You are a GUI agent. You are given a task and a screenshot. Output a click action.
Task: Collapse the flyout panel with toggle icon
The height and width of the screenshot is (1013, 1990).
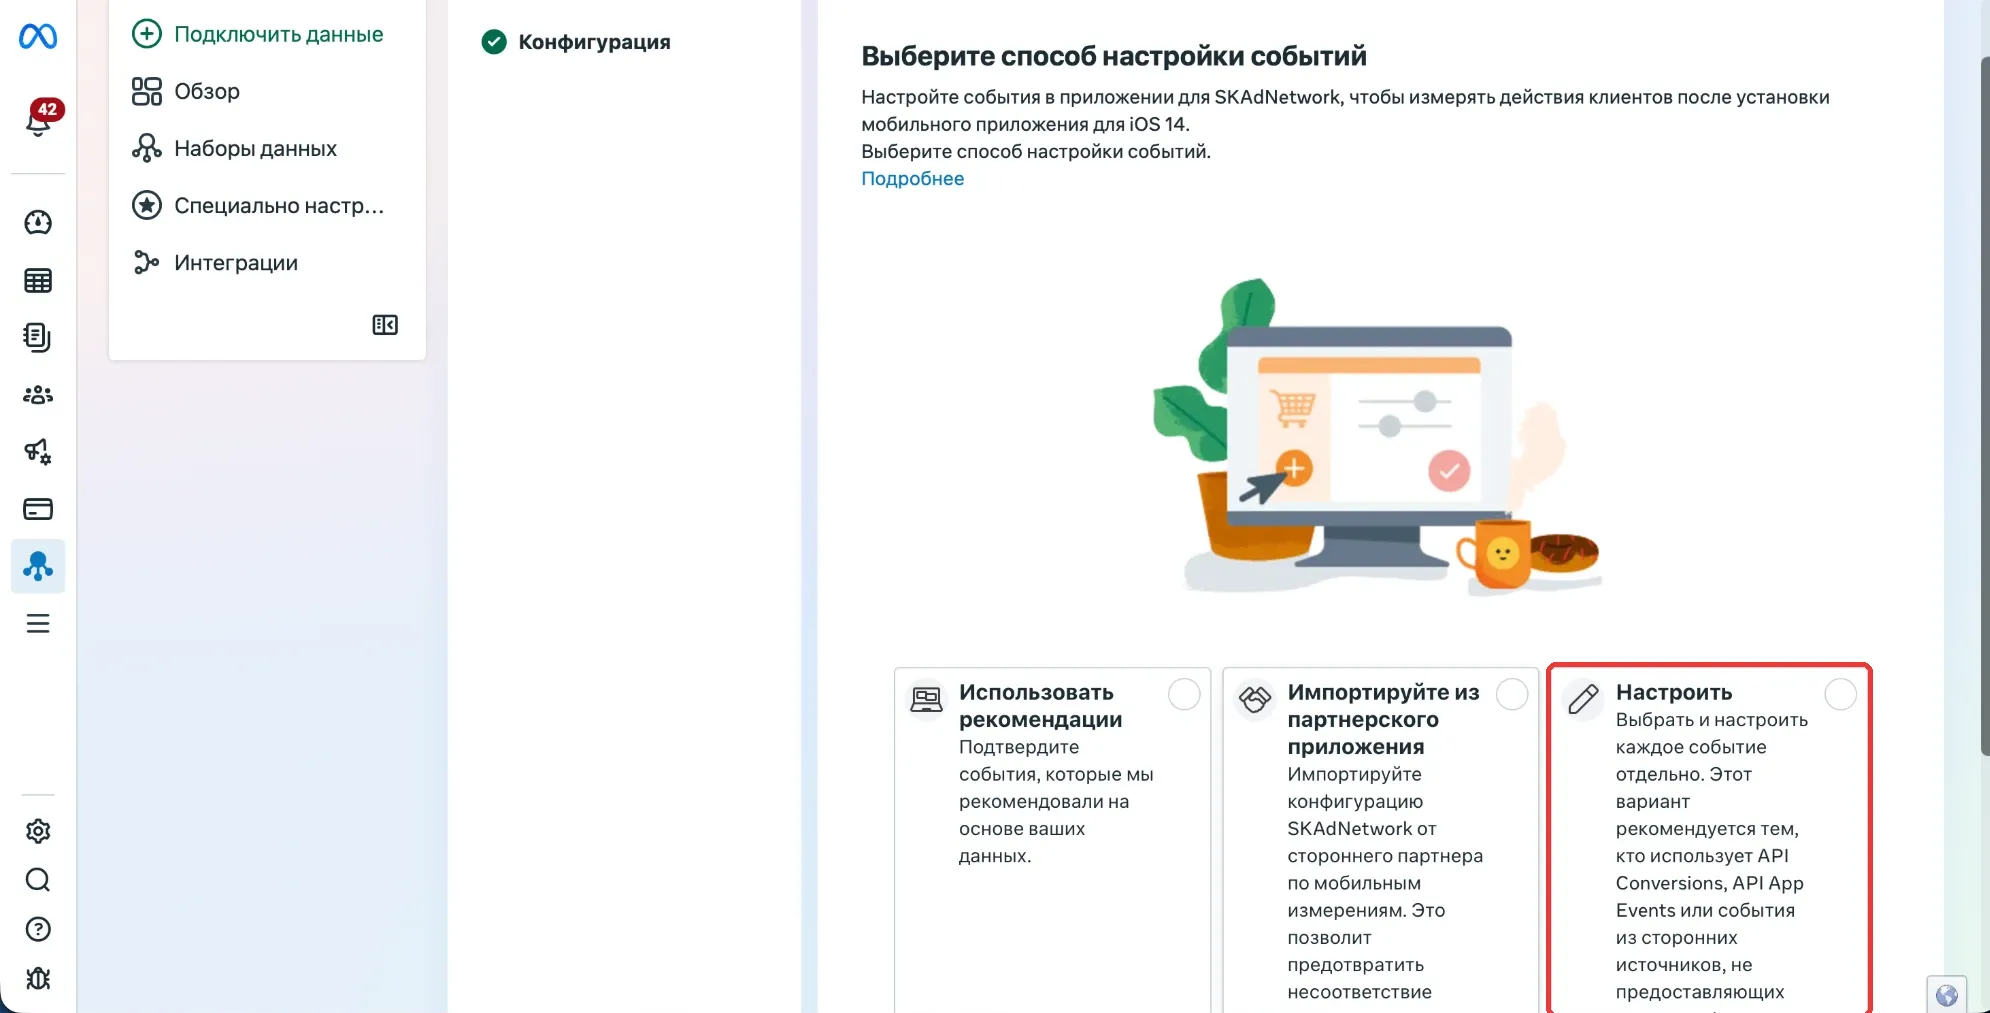[385, 325]
